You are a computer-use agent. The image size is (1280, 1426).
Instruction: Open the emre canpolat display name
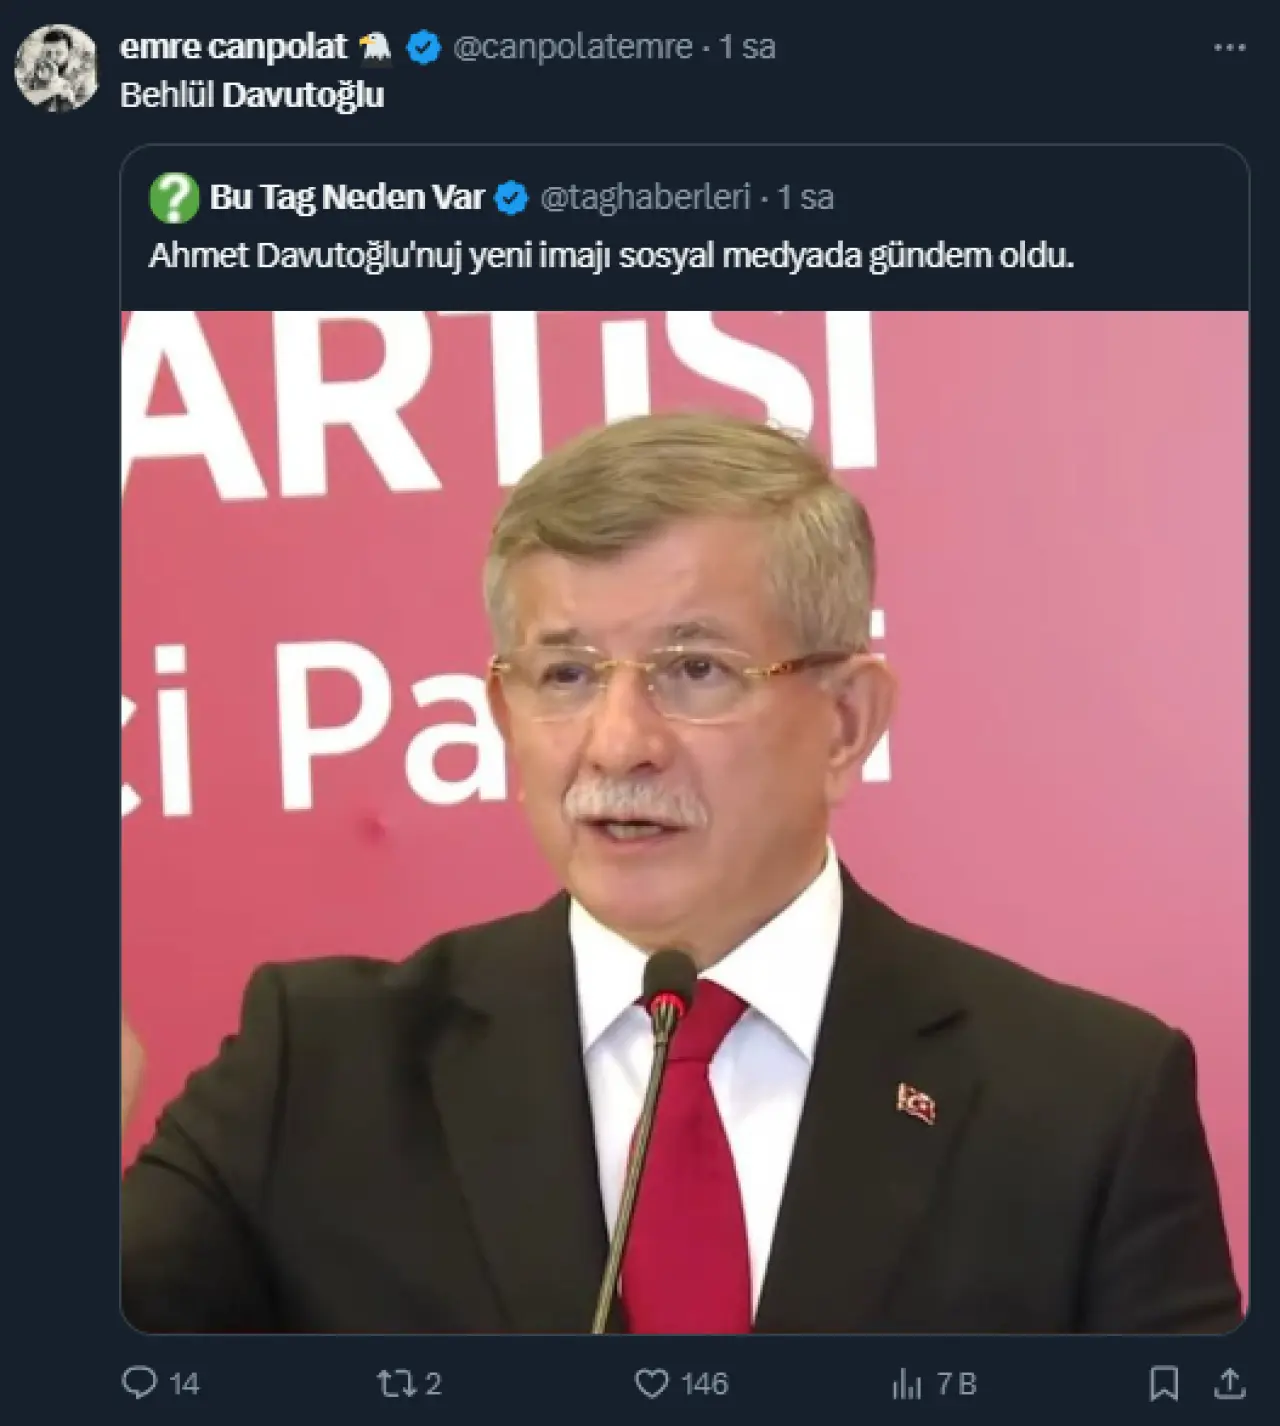[x=233, y=46]
